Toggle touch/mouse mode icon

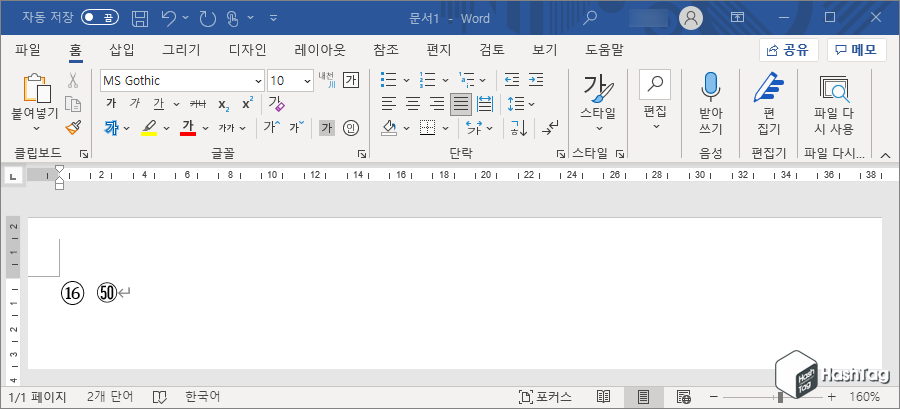(232, 18)
